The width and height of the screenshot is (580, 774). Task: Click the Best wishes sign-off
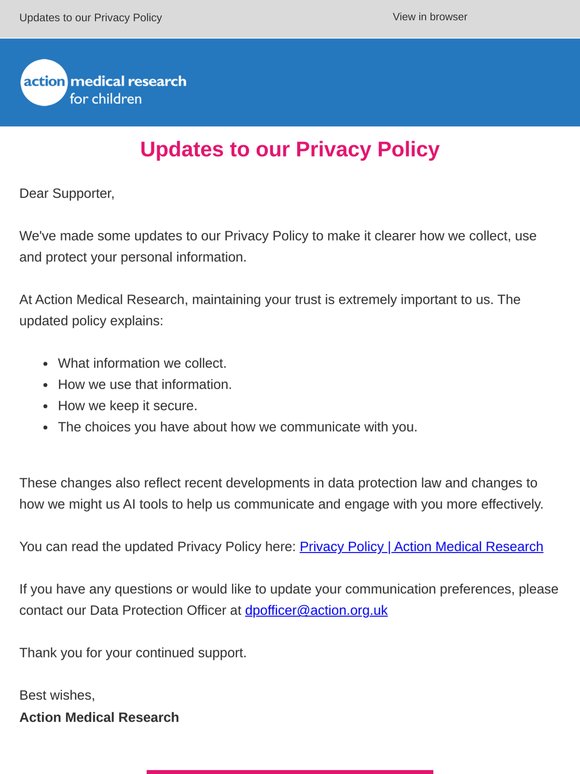57,695
